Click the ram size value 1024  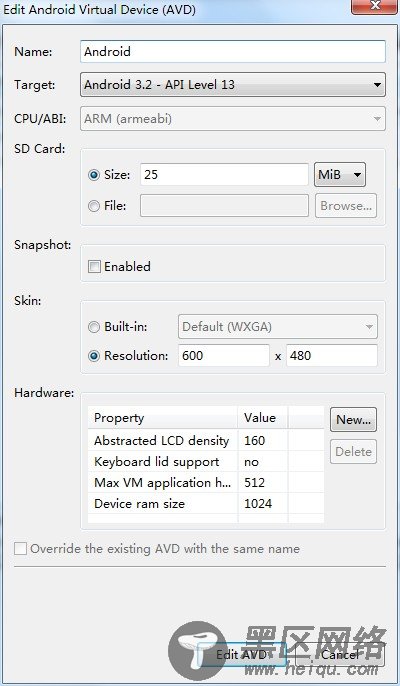tap(258, 504)
